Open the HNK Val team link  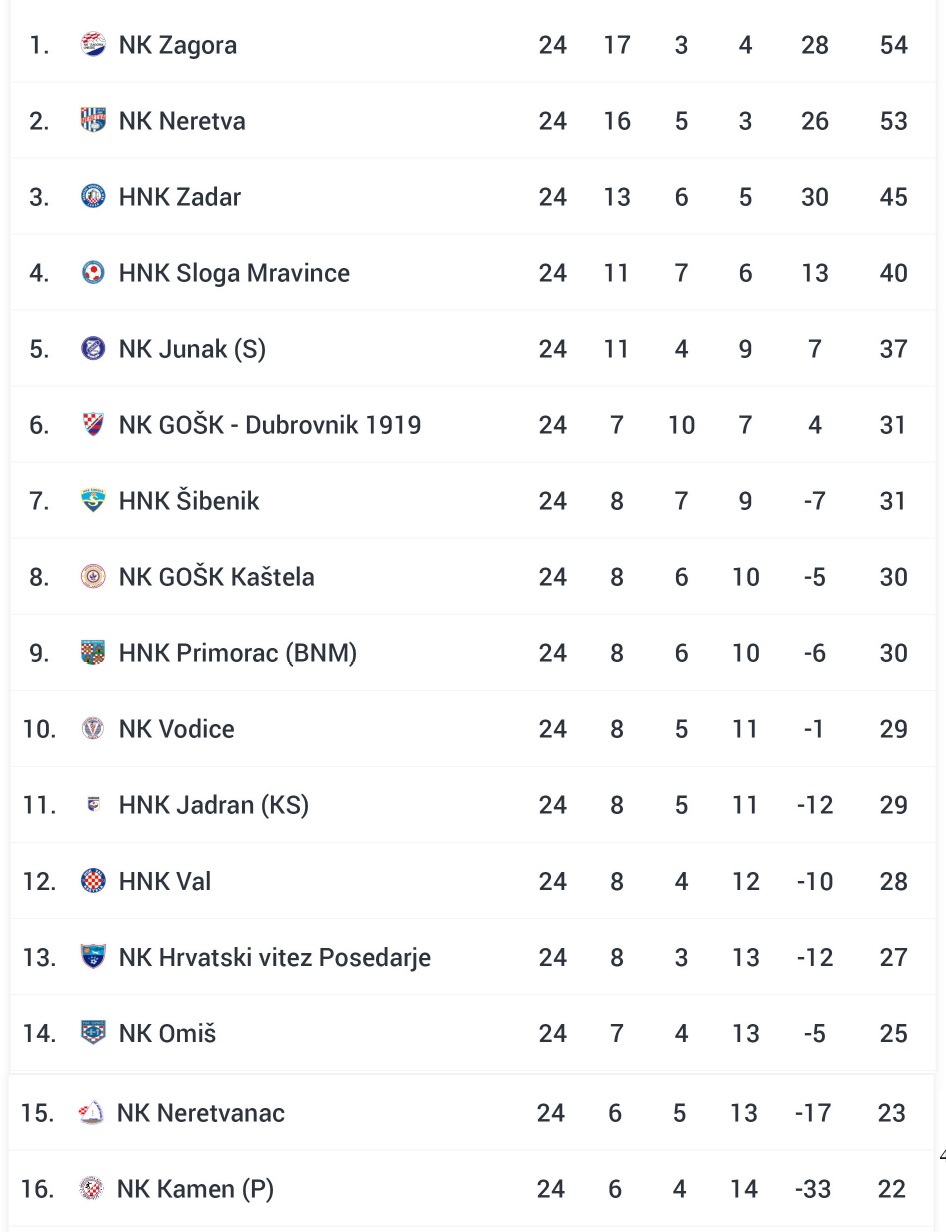pos(165,881)
